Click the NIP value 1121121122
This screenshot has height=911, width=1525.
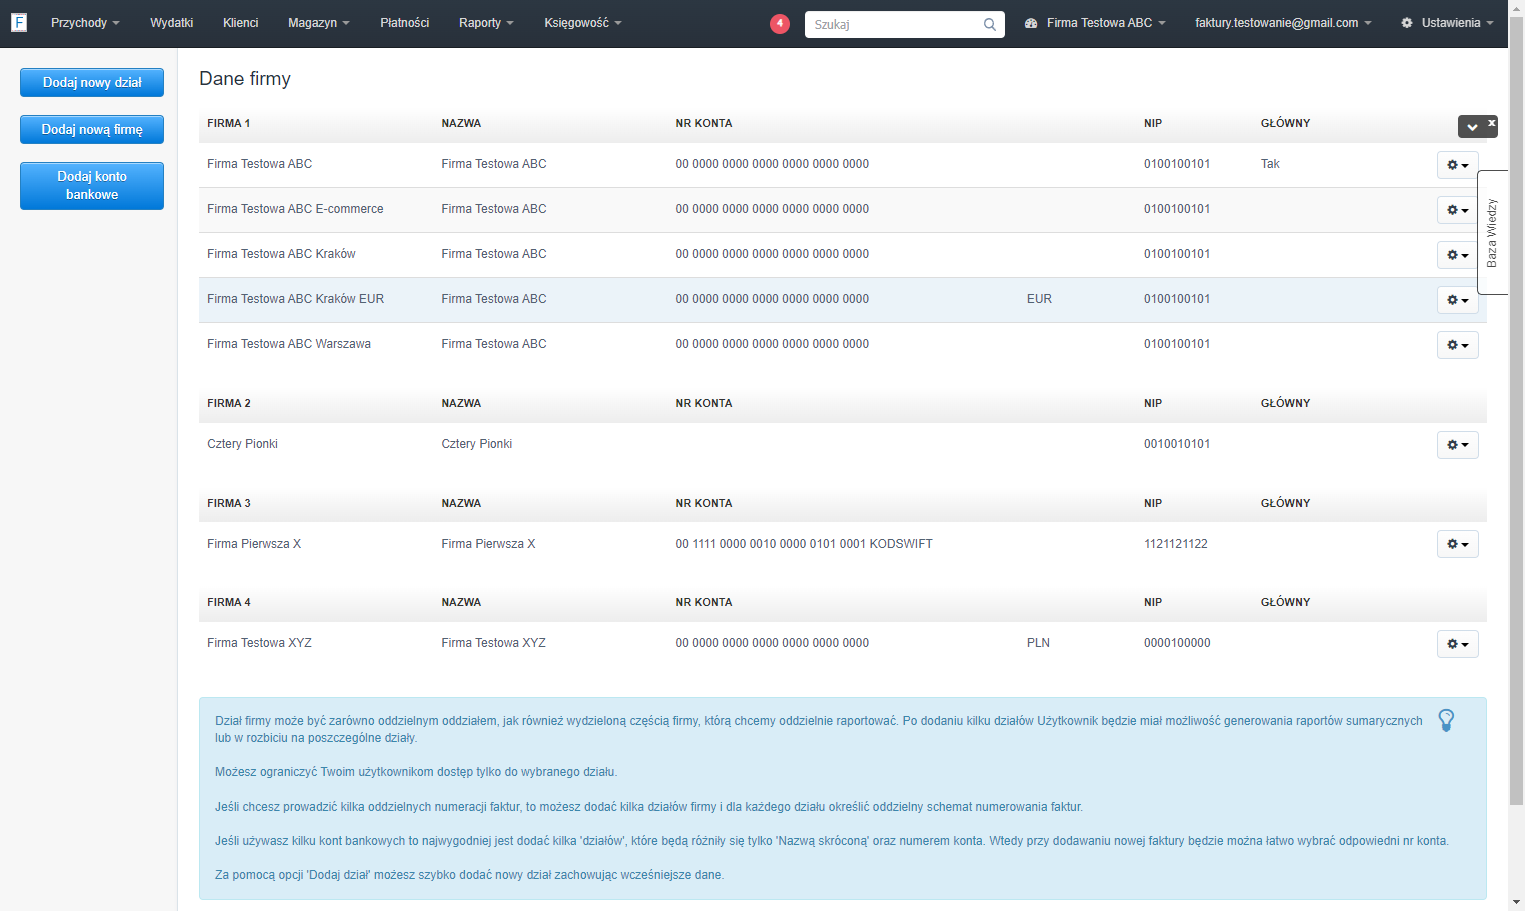click(1176, 544)
